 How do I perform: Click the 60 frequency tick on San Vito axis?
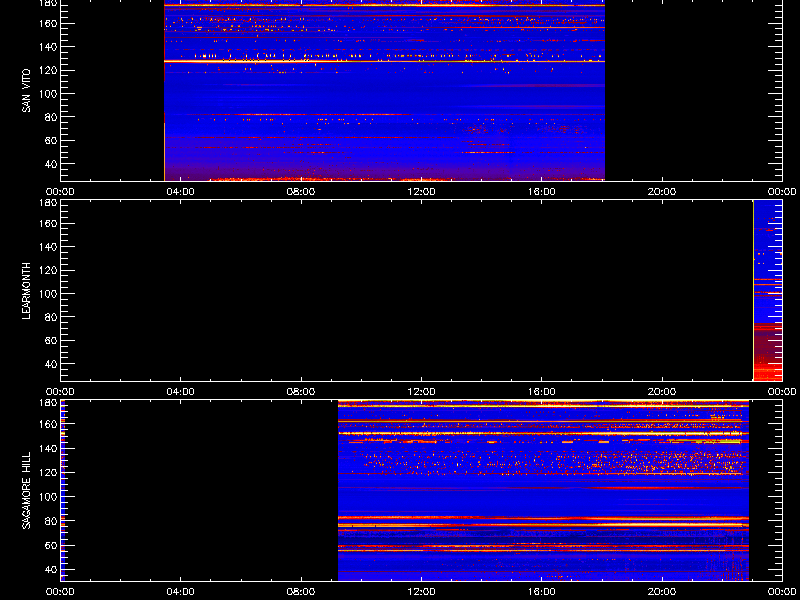click(x=52, y=140)
